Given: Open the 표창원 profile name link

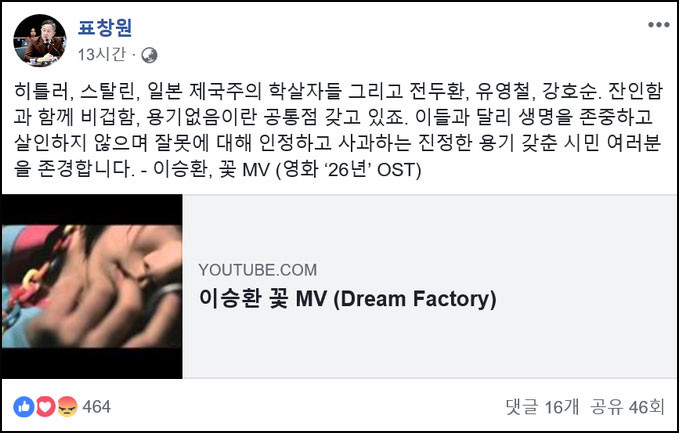Looking at the screenshot, I should (x=105, y=28).
